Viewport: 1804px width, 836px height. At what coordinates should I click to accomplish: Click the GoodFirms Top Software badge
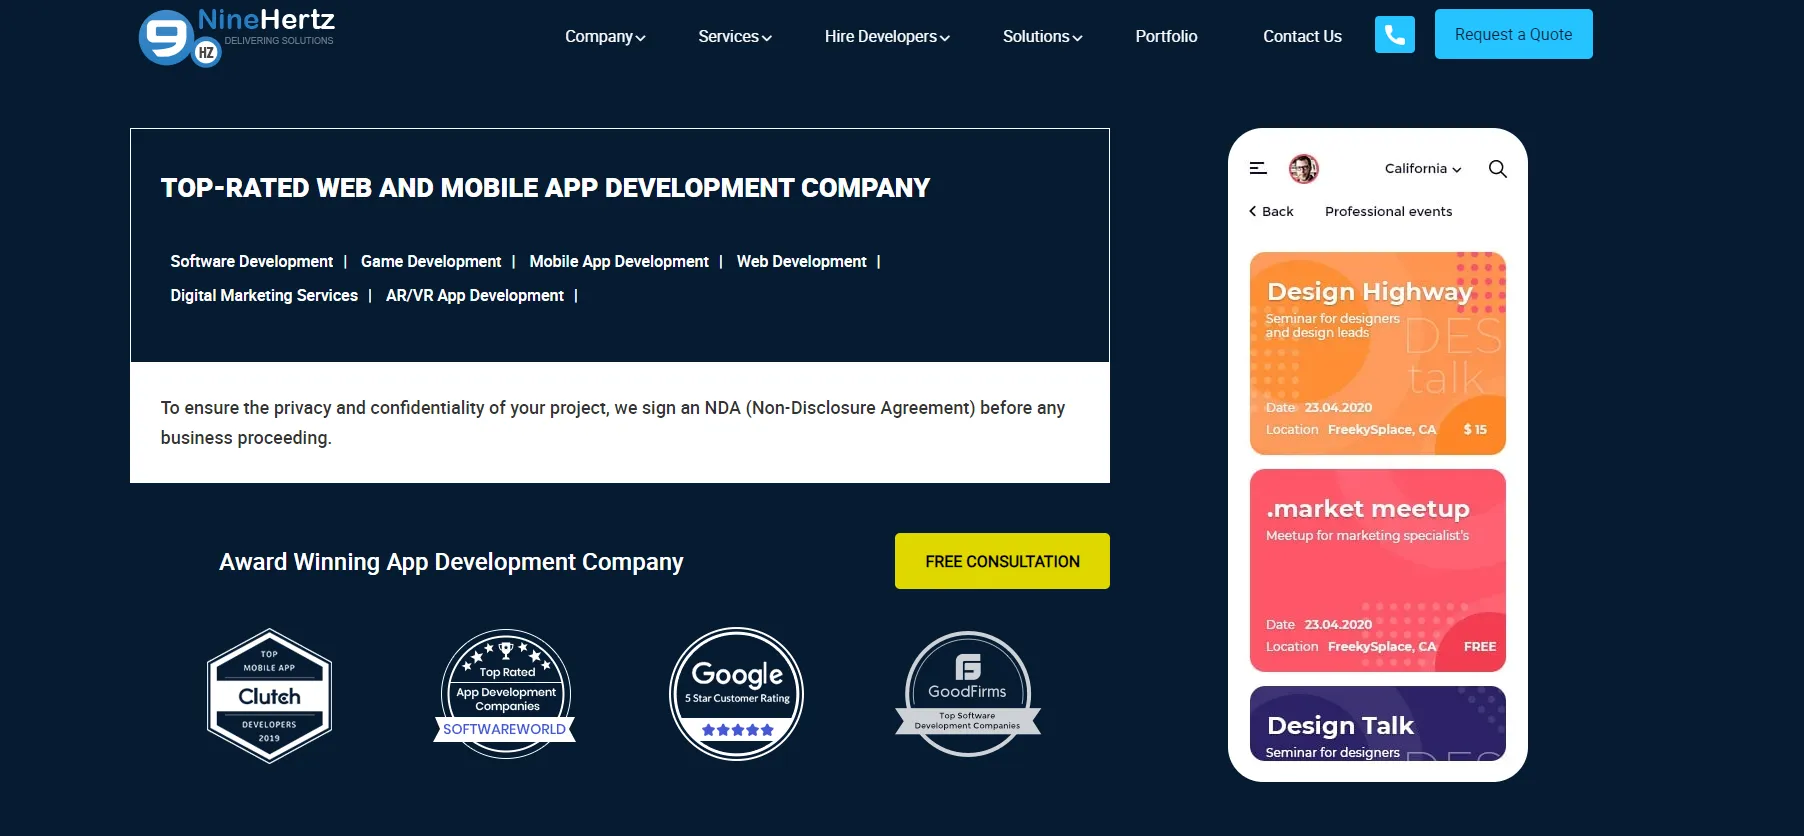pyautogui.click(x=968, y=694)
